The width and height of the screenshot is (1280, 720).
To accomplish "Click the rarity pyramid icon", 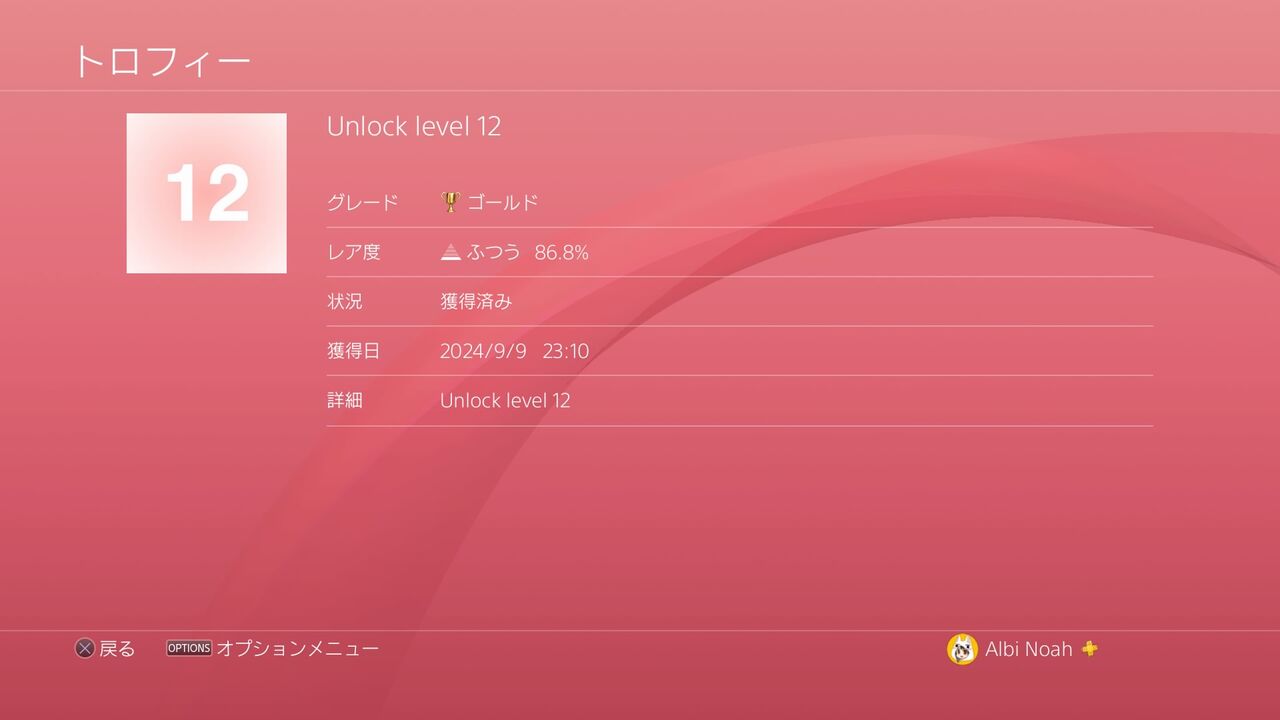I will (451, 252).
